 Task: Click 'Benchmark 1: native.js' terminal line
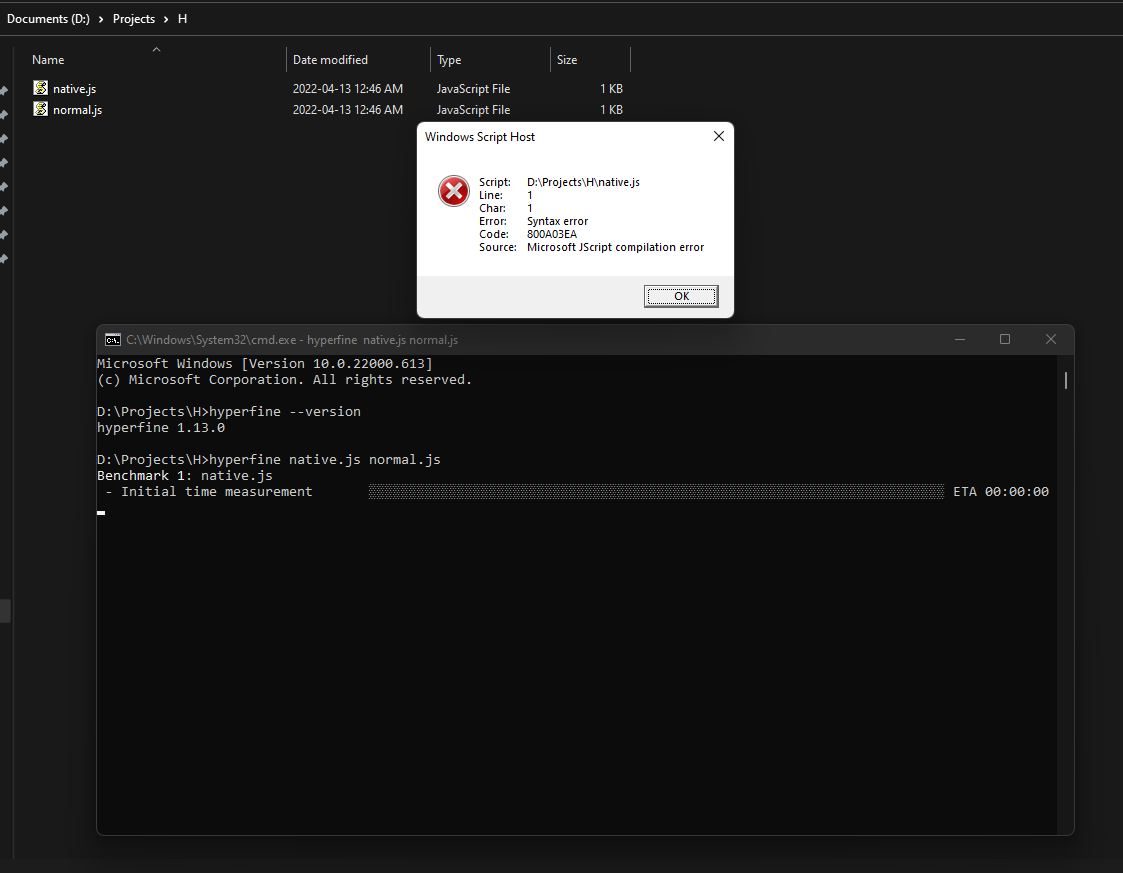point(185,476)
